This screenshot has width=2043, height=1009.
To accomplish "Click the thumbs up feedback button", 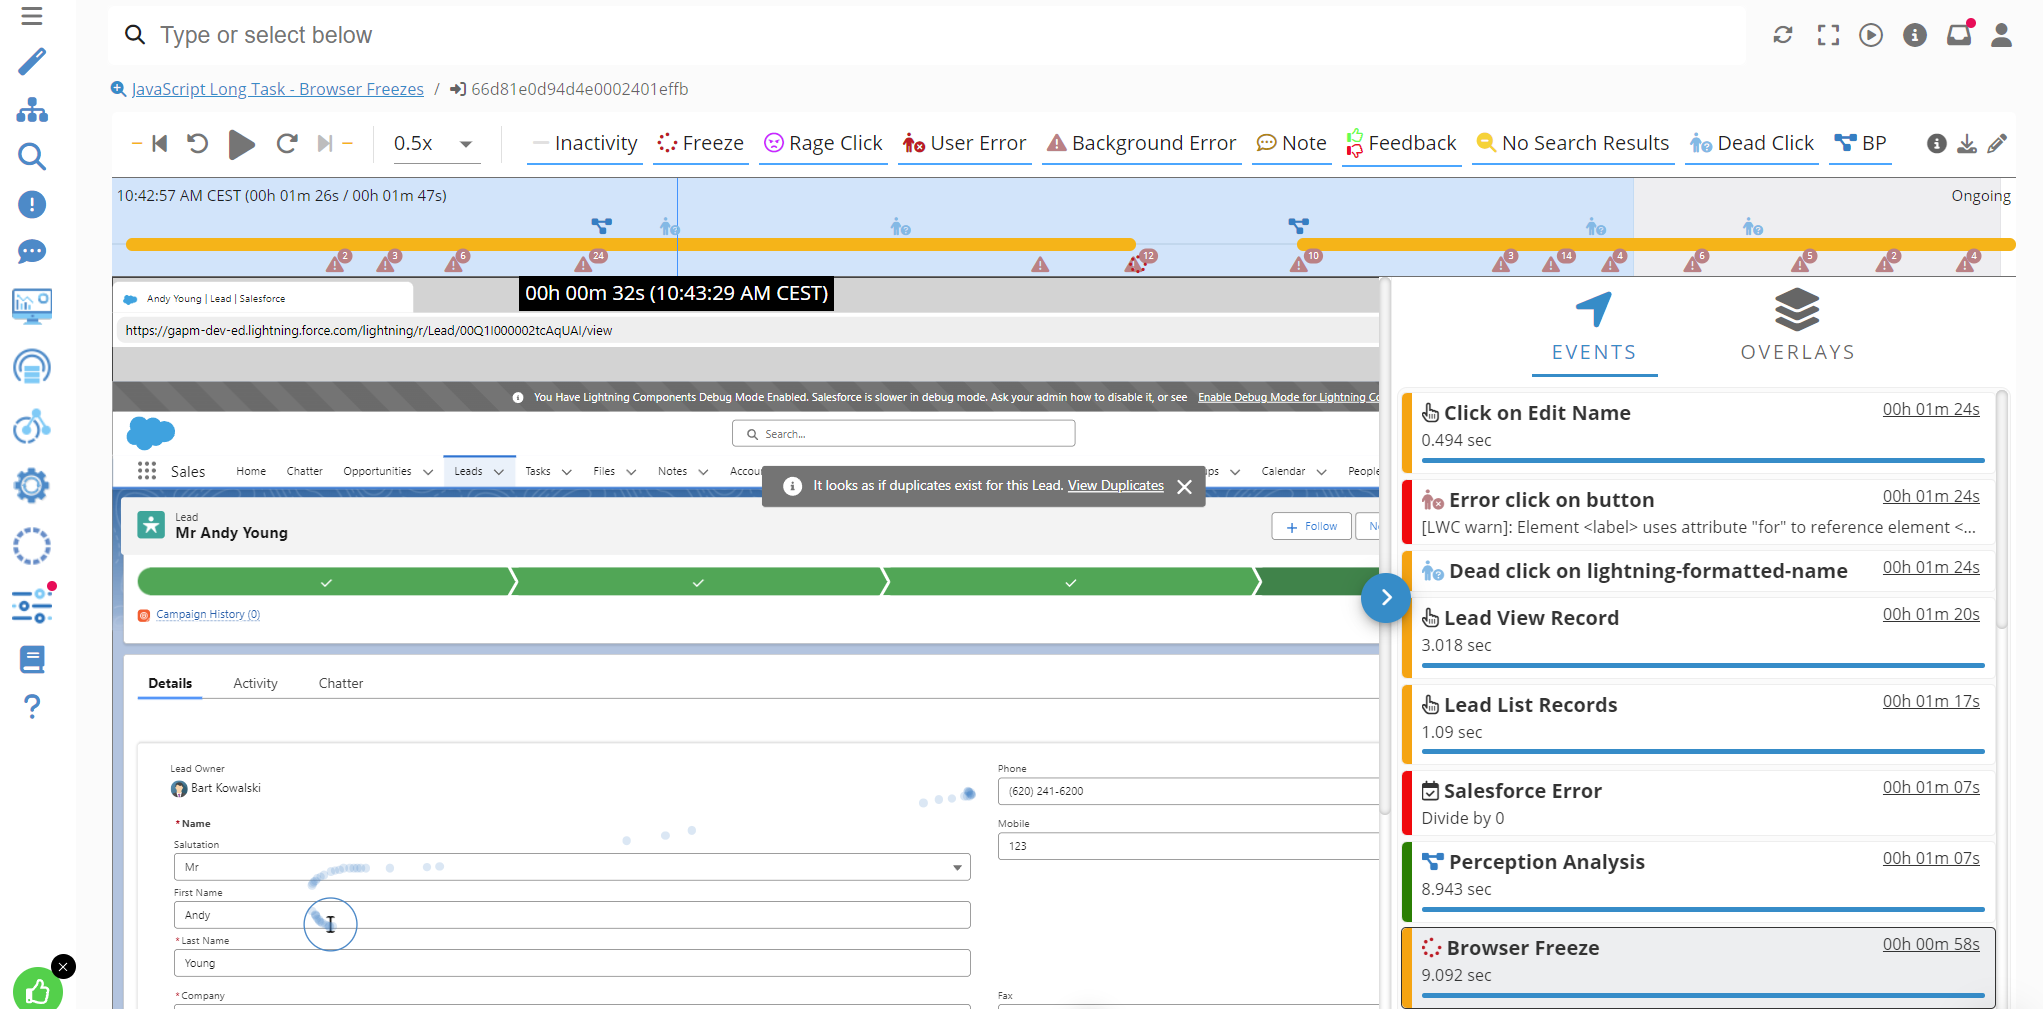I will pyautogui.click(x=38, y=991).
